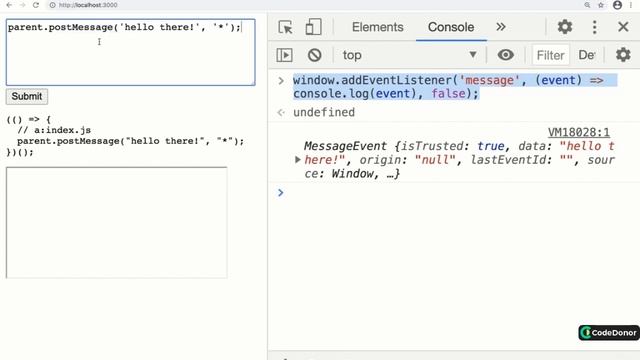640x360 pixels.
Task: Click the addEventListener command text
Action: tap(455, 87)
